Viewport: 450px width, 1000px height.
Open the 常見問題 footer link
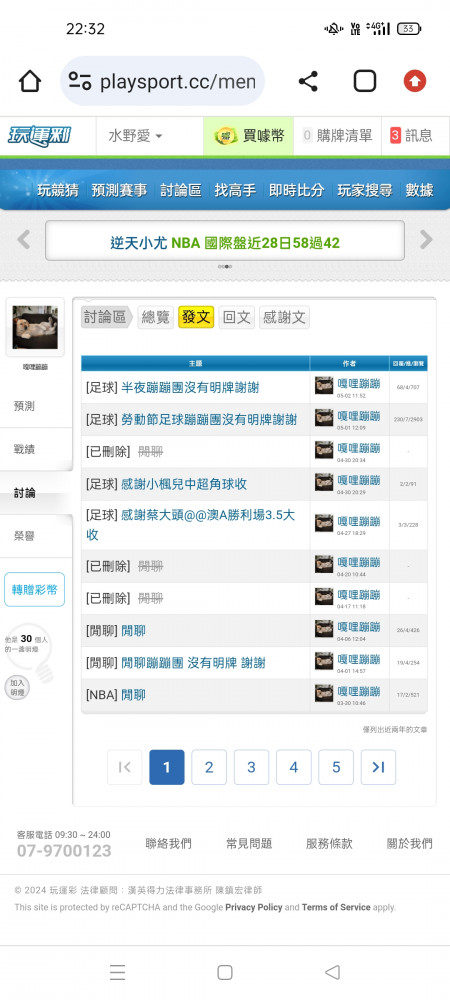[x=249, y=844]
